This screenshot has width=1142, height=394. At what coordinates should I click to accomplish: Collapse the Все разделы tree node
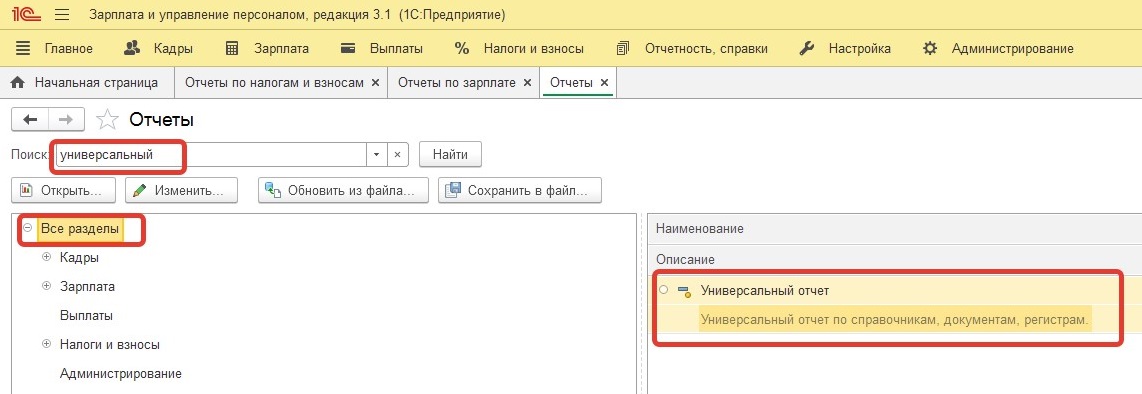pyautogui.click(x=28, y=228)
